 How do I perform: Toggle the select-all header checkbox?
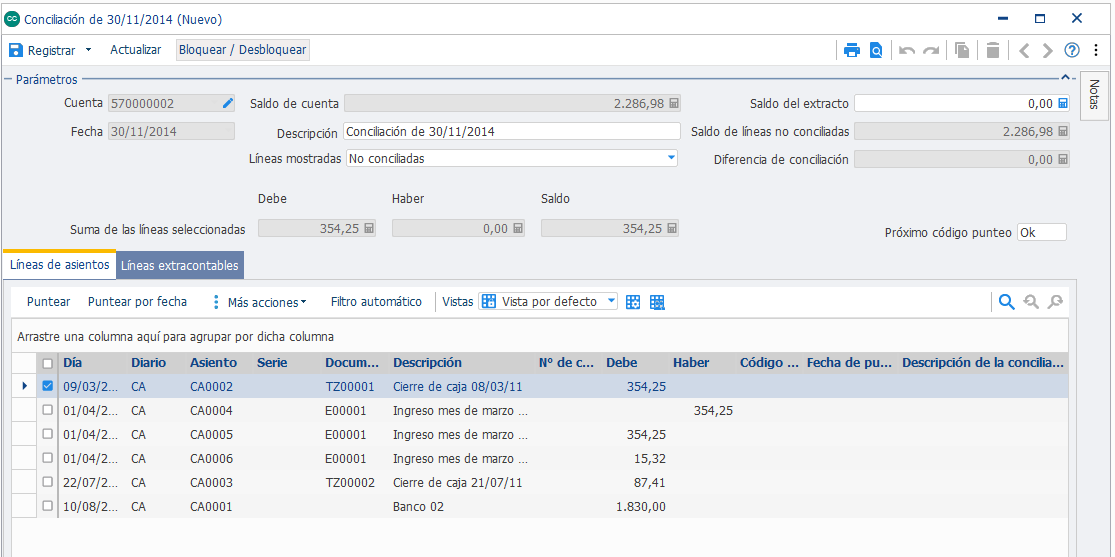[48, 364]
